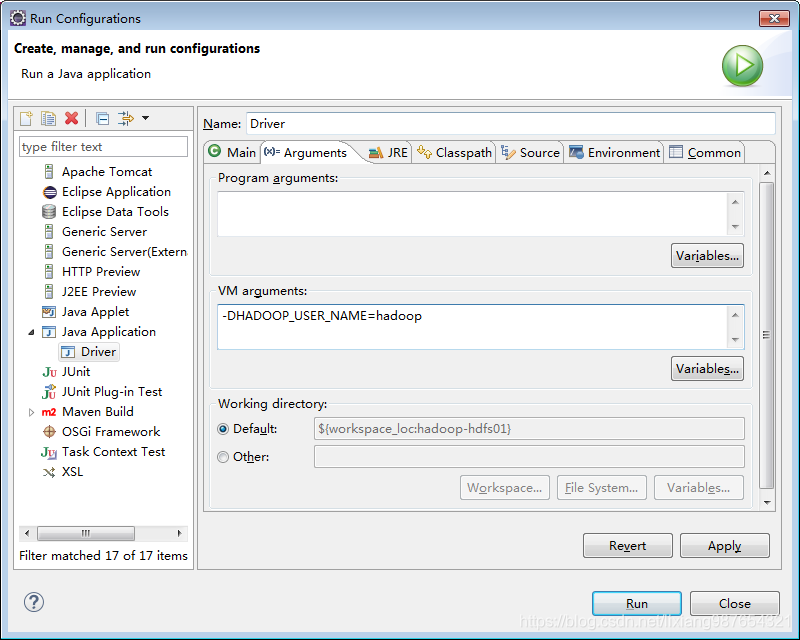The image size is (800, 640).
Task: Click the tree horizontal scrollbar thumb
Action: [86, 533]
